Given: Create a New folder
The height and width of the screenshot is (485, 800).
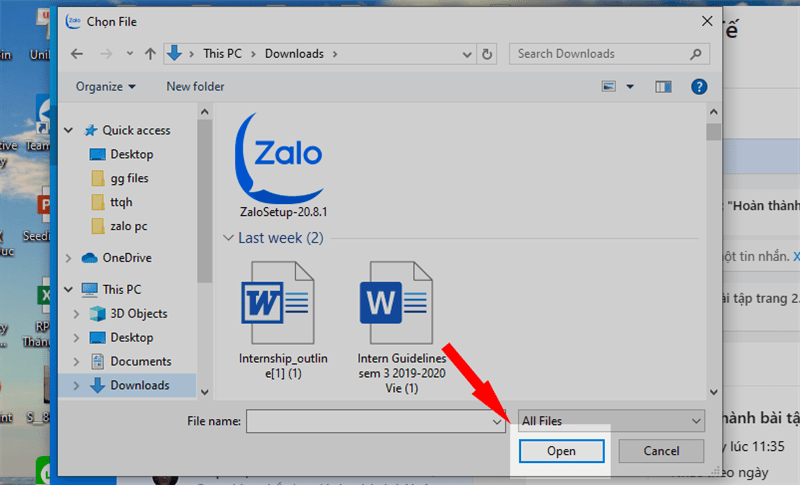Looking at the screenshot, I should pos(195,86).
